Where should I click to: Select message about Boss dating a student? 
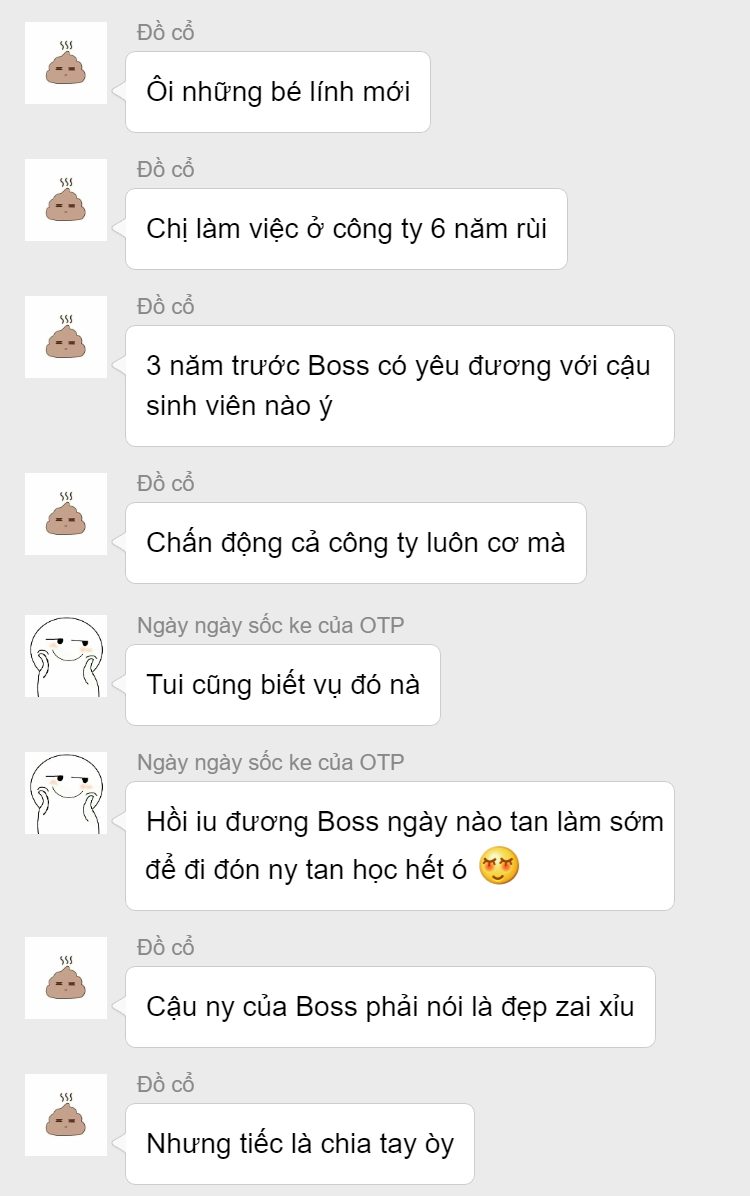(x=400, y=386)
